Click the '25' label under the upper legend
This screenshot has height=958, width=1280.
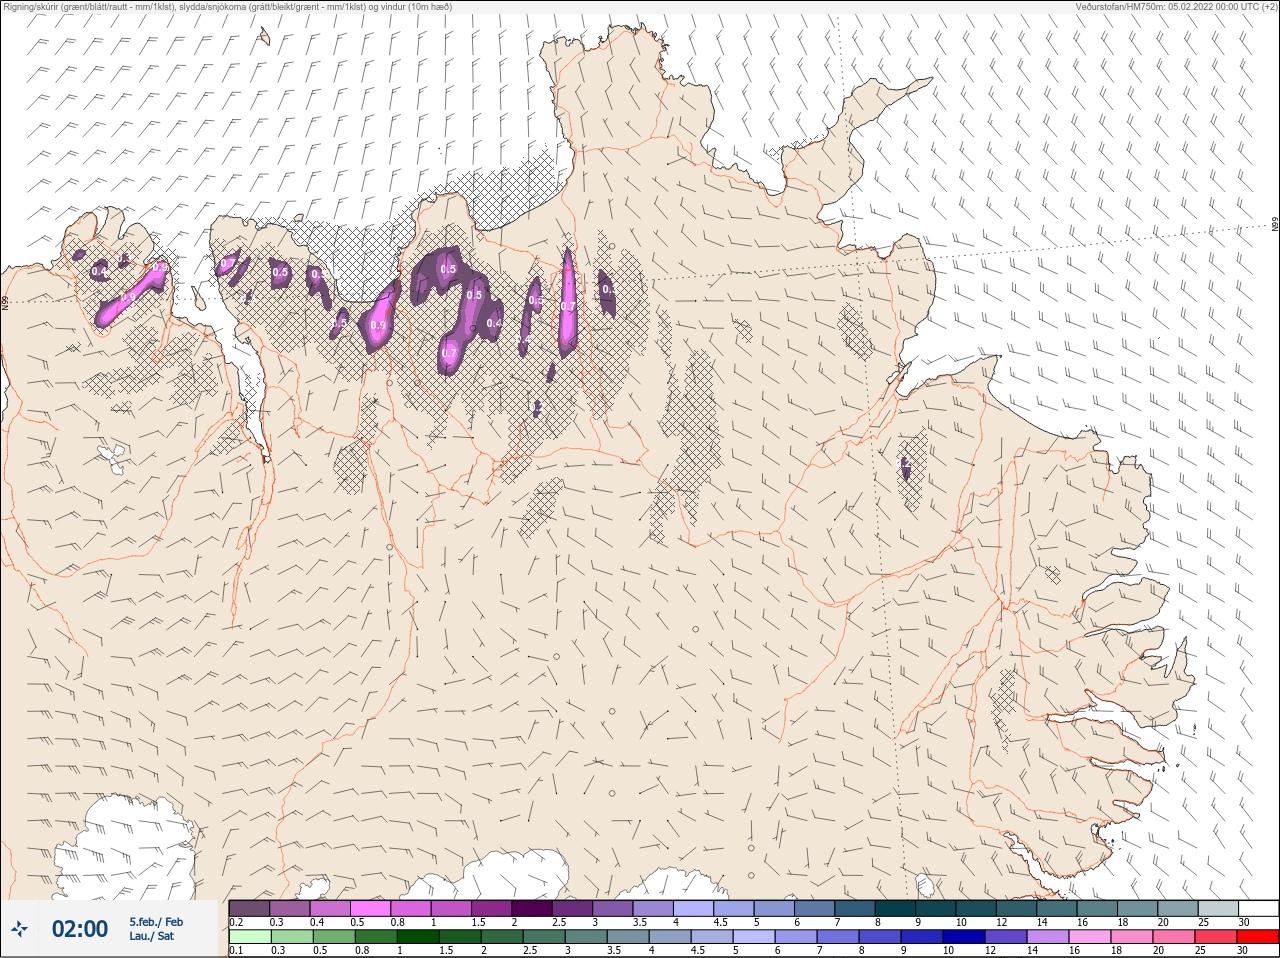[1203, 922]
